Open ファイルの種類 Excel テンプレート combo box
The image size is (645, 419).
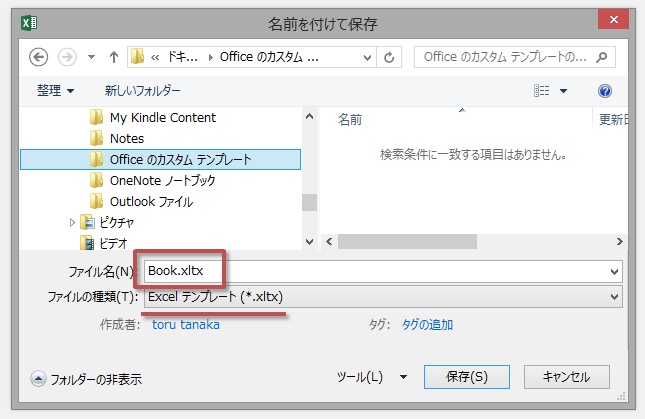(383, 296)
